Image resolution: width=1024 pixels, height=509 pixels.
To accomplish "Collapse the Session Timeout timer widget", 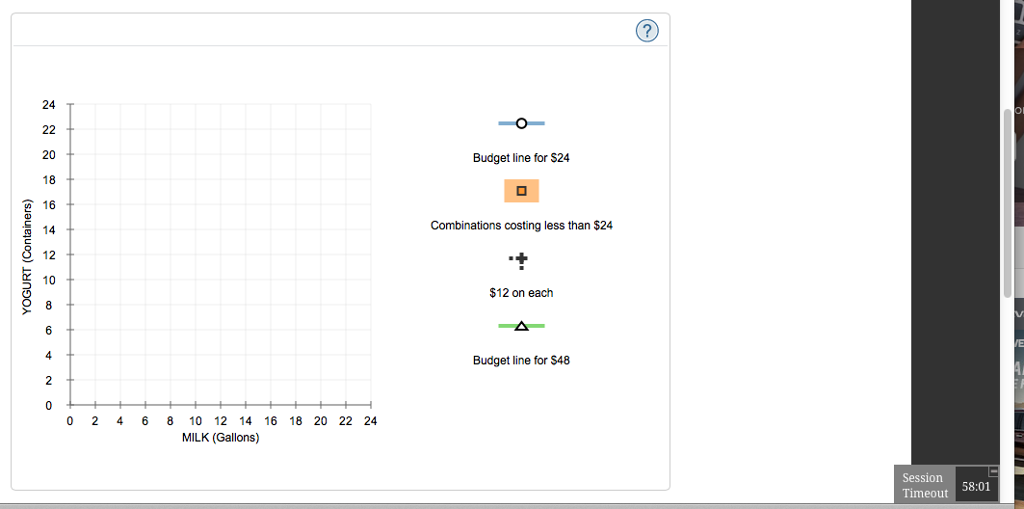I will tap(993, 470).
